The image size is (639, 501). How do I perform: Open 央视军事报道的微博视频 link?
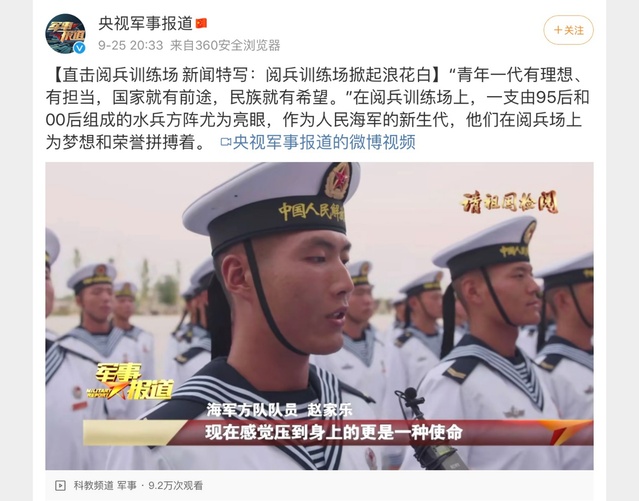point(324,142)
